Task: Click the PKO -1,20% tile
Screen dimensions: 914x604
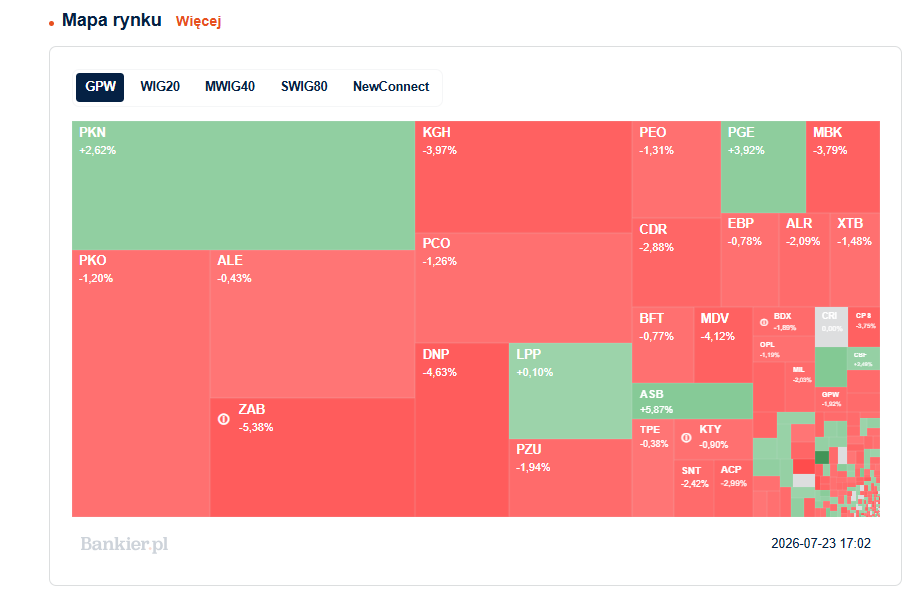Action: 141,384
